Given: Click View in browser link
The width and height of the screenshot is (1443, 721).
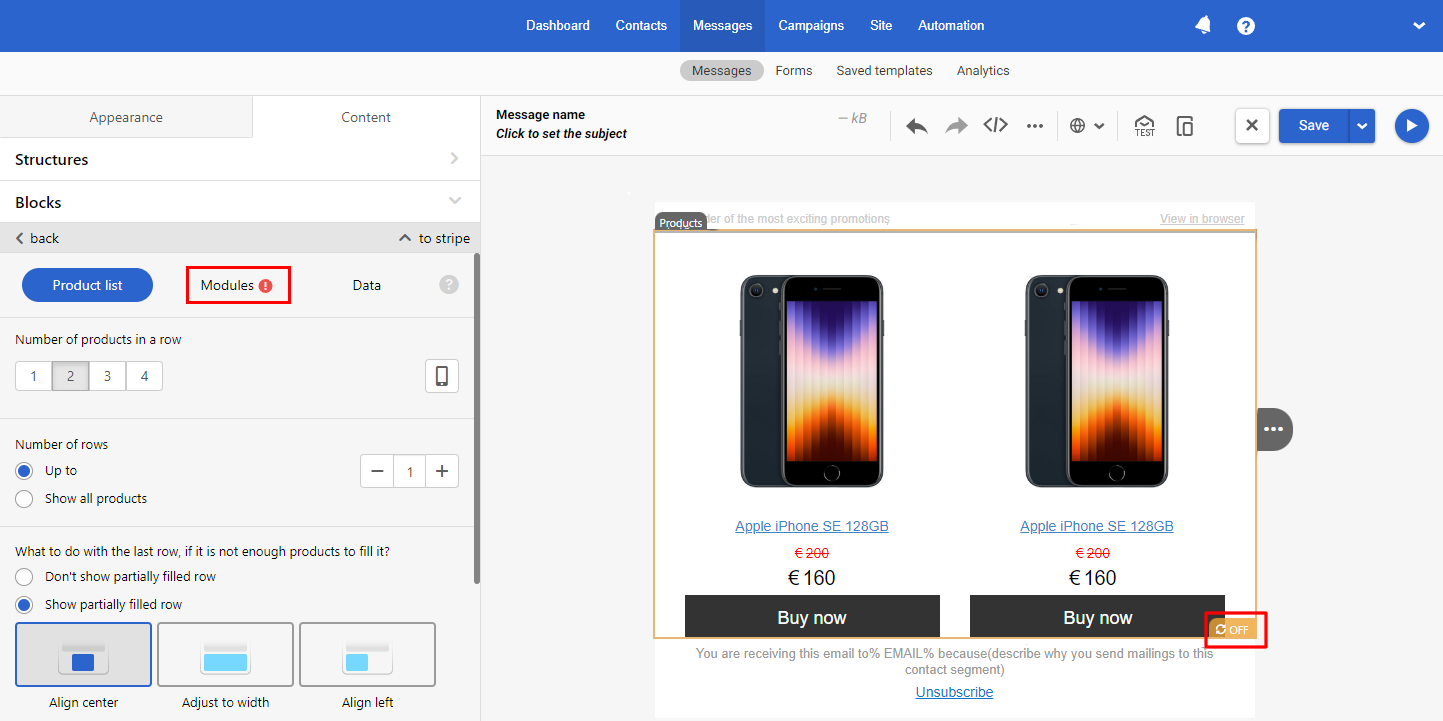Looking at the screenshot, I should pos(1202,219).
